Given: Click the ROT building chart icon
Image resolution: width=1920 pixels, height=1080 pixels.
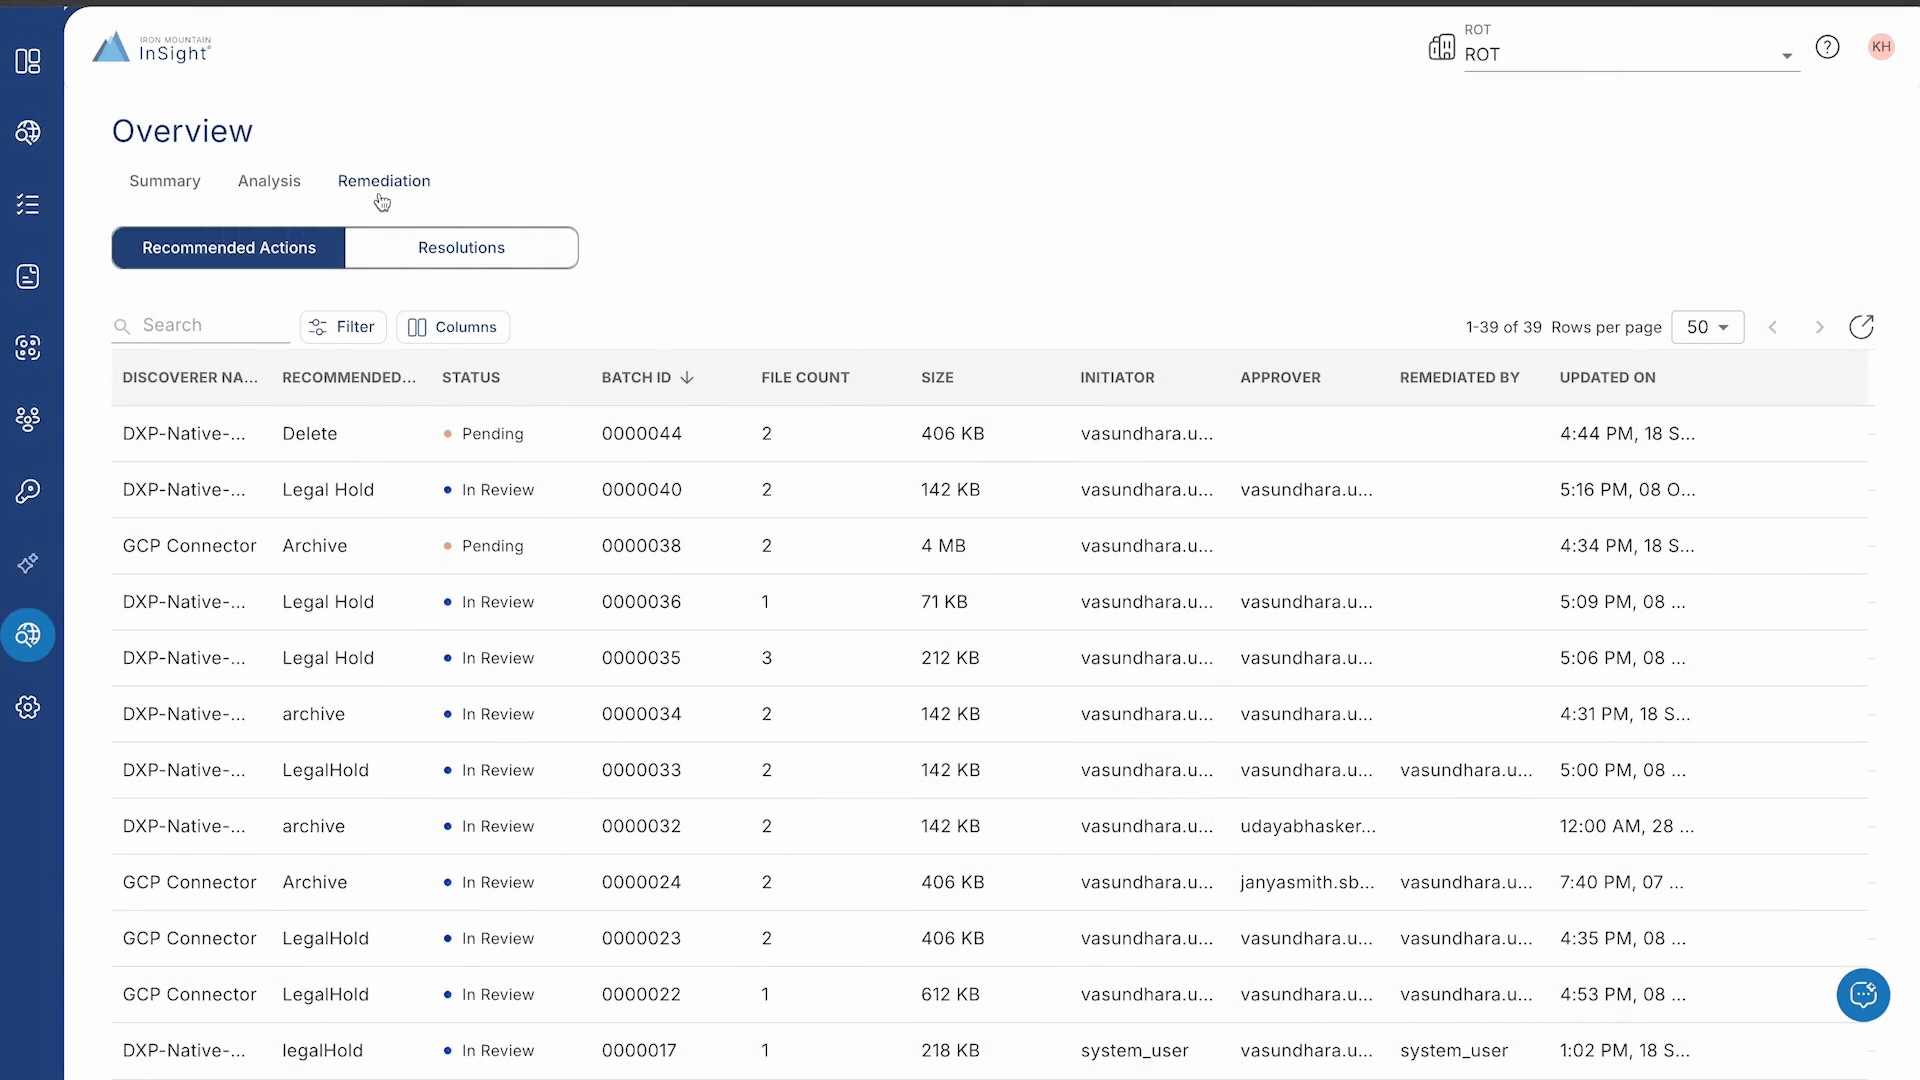Looking at the screenshot, I should (1442, 47).
